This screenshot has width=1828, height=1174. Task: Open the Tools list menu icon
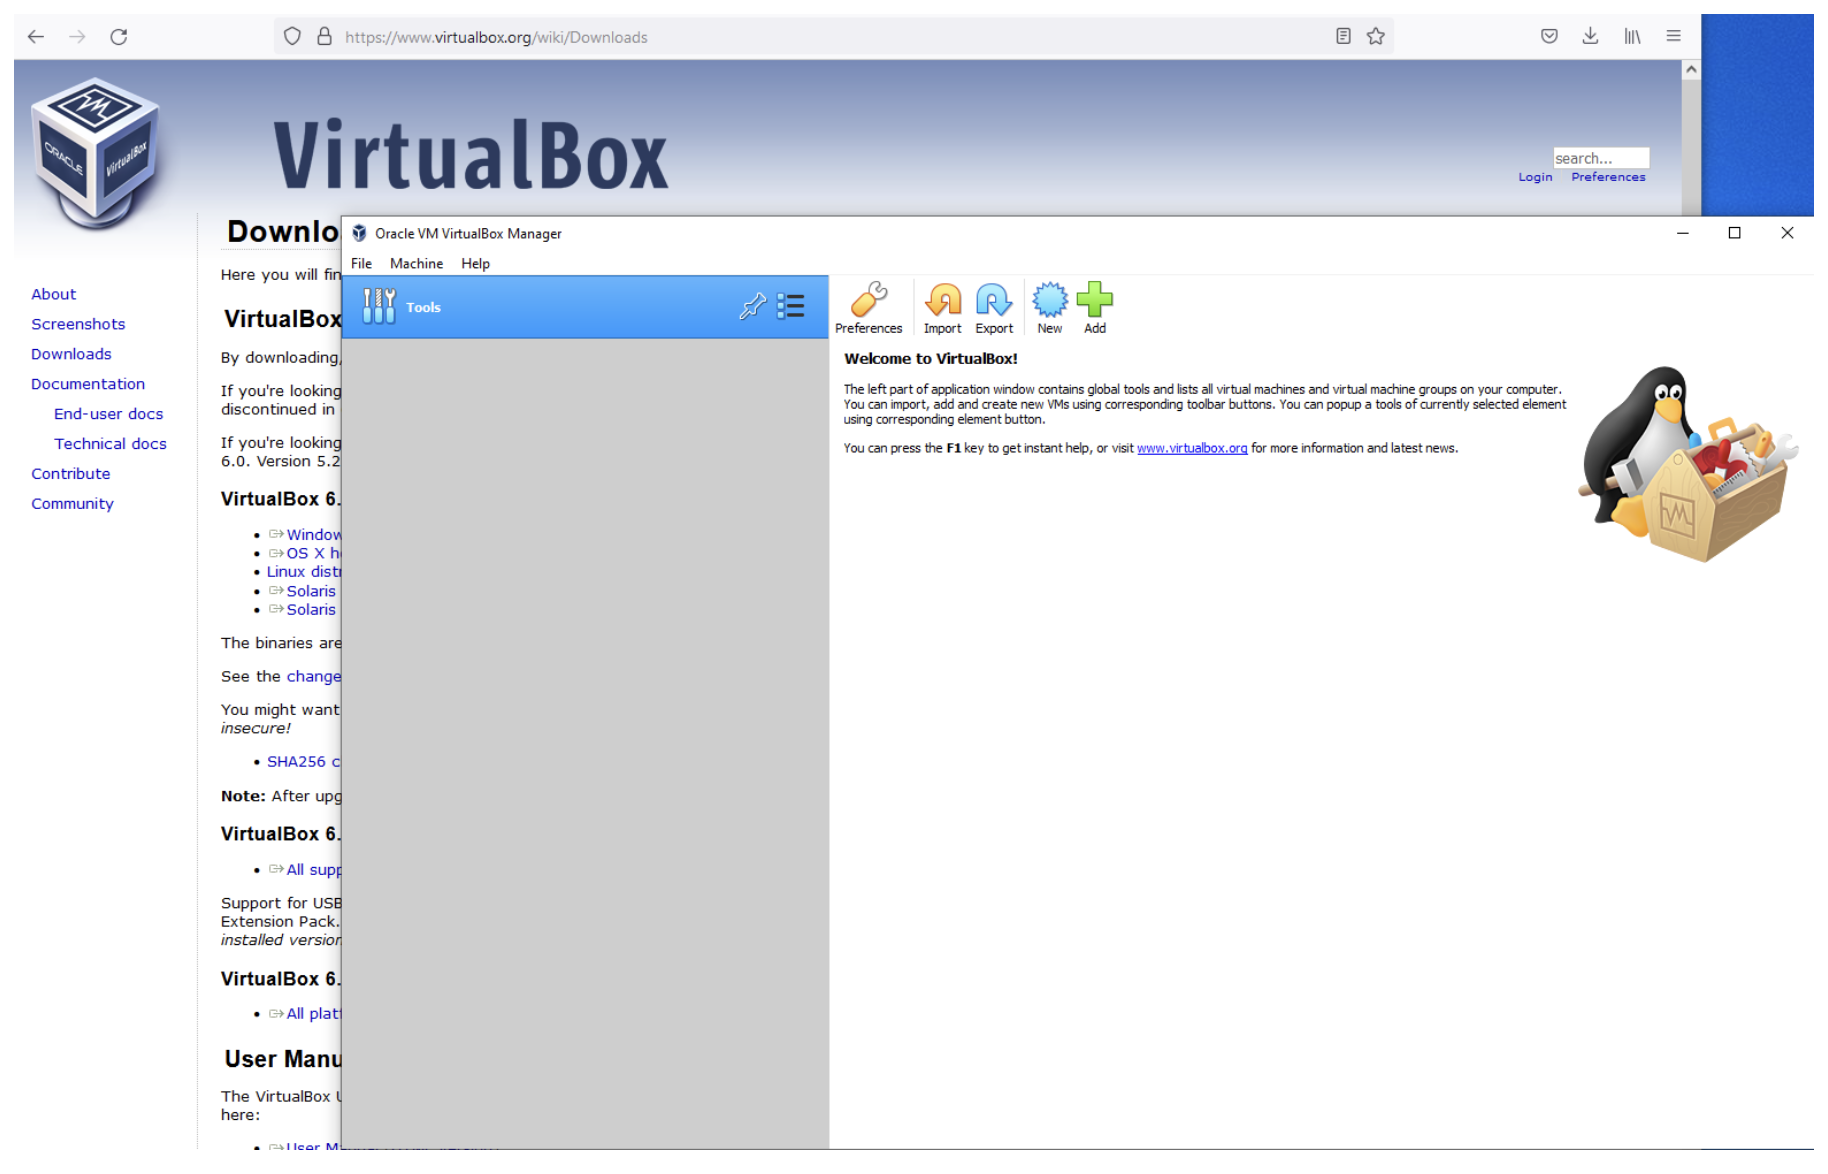[790, 306]
